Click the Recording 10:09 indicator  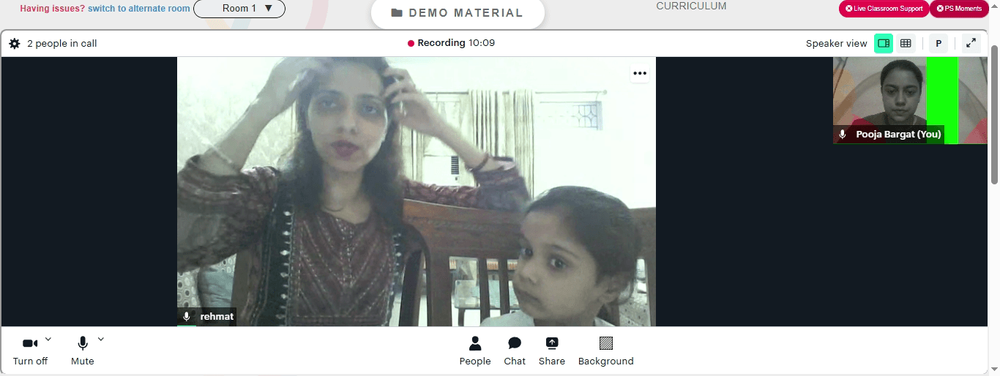(452, 43)
